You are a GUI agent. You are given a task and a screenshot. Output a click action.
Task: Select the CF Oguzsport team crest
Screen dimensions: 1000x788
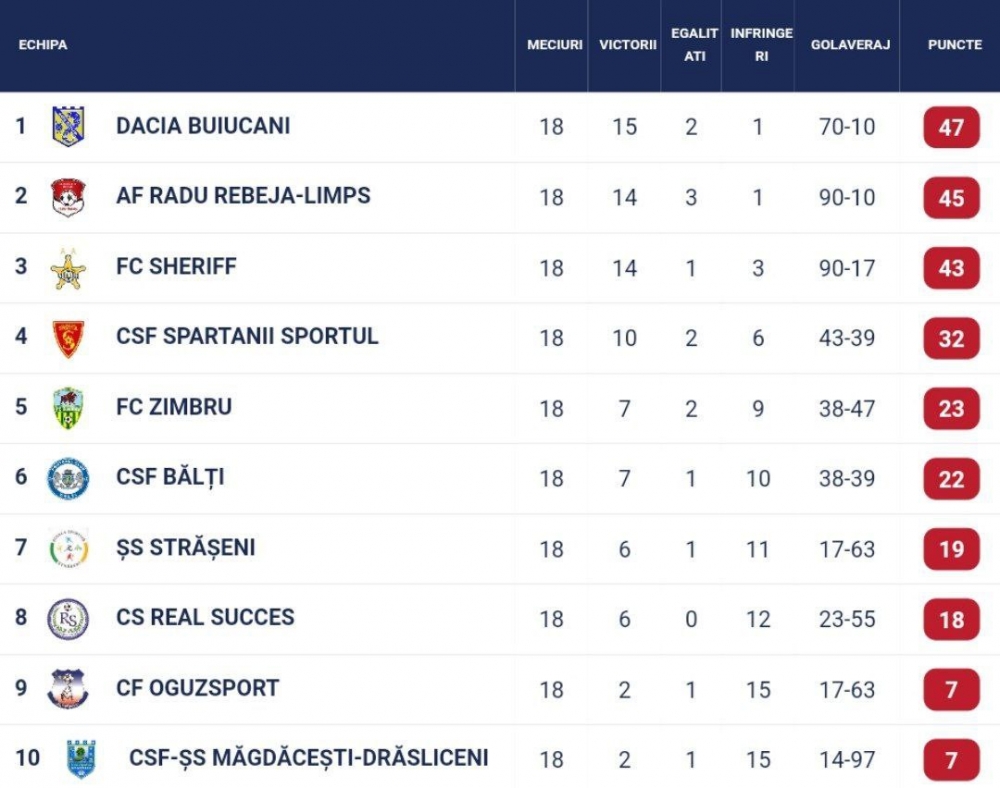[x=68, y=689]
